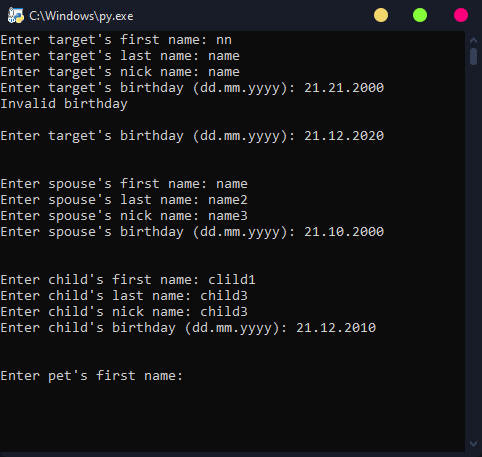
Task: Click the target's first name value "nn"
Action: [224, 40]
